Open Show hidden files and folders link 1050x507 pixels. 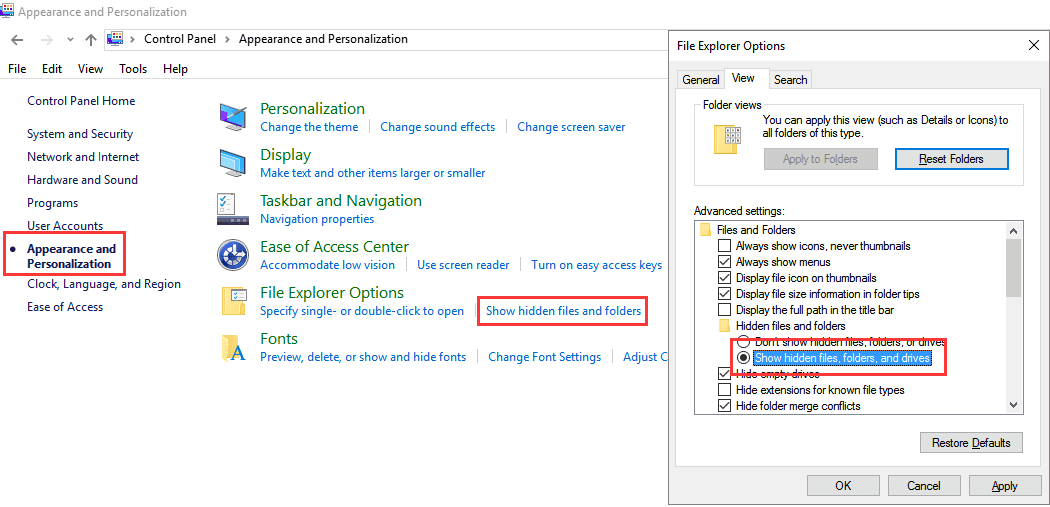click(x=563, y=311)
